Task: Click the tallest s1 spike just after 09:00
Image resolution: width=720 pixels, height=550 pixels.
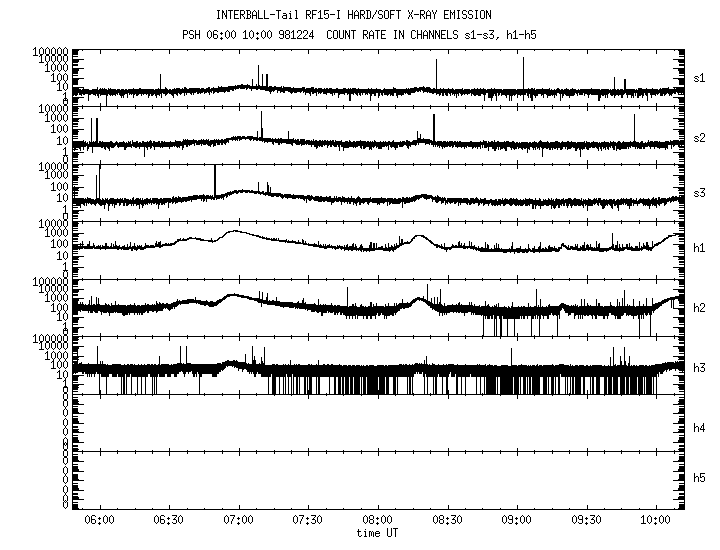Action: coord(523,73)
